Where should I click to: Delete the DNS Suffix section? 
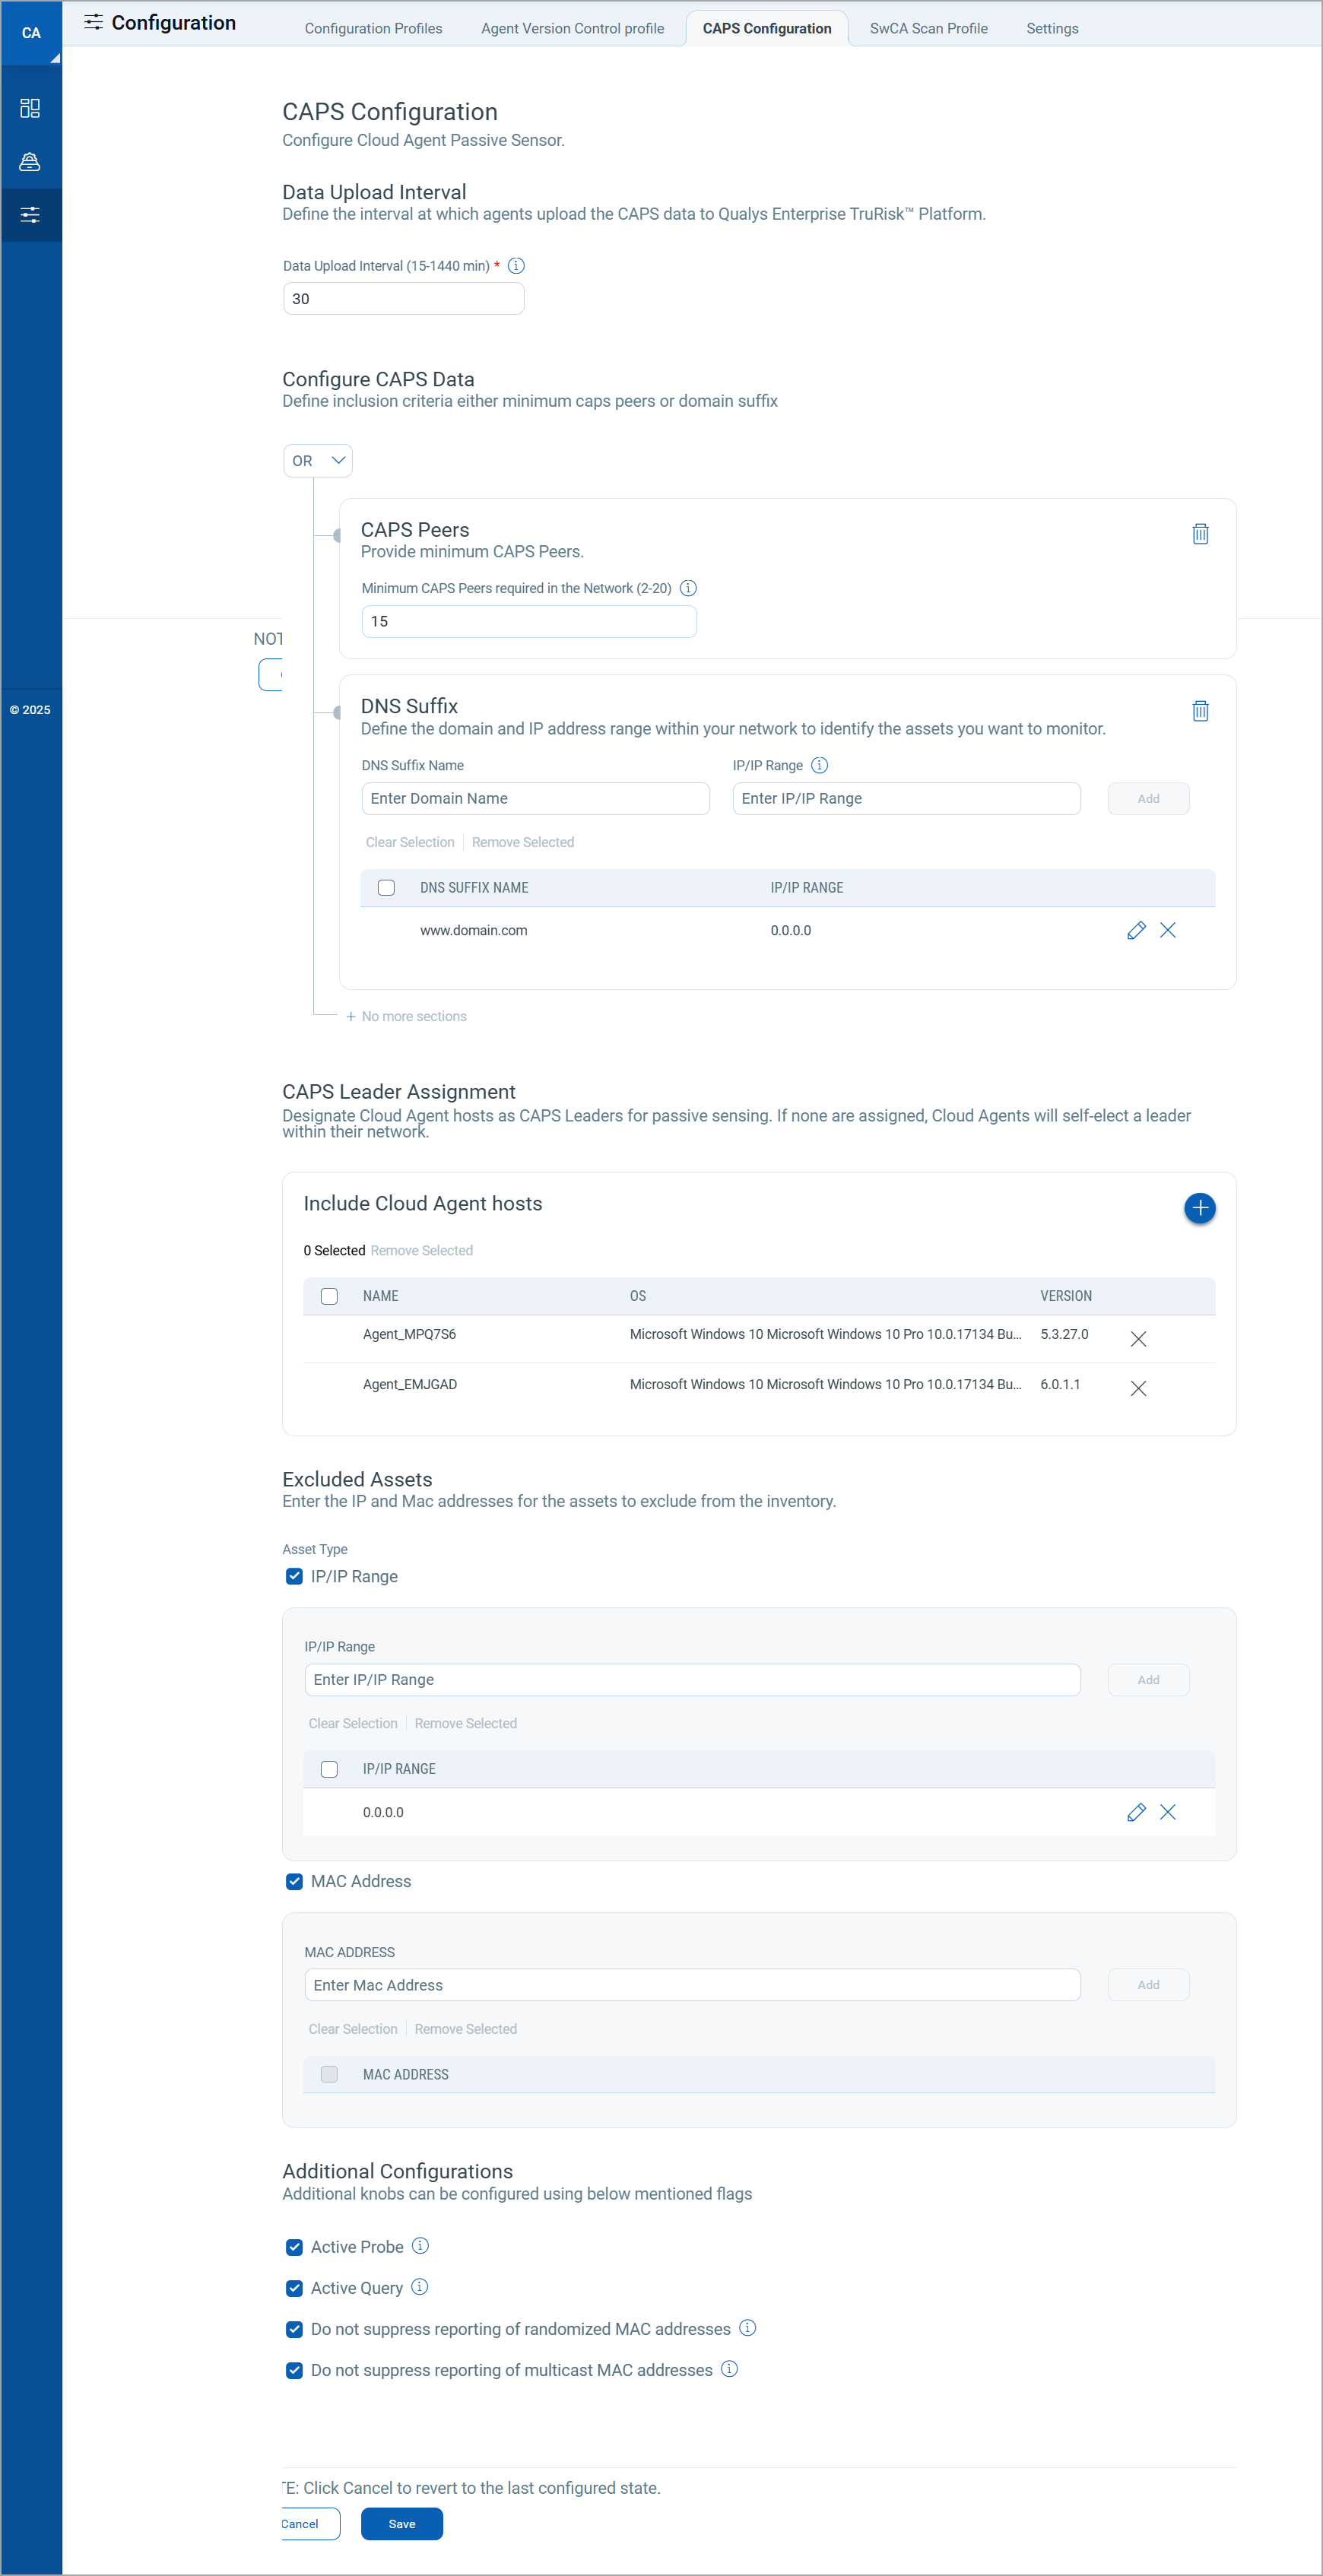pos(1200,711)
